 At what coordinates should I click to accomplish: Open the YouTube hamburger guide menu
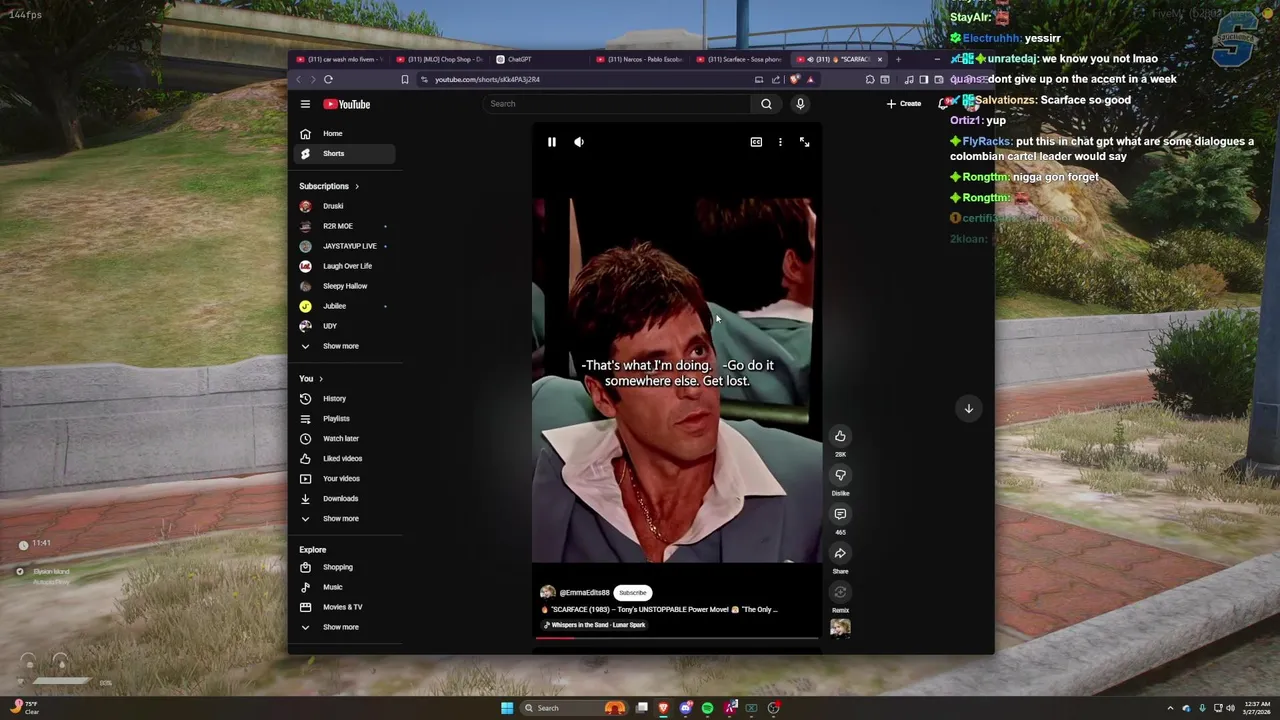pyautogui.click(x=305, y=104)
